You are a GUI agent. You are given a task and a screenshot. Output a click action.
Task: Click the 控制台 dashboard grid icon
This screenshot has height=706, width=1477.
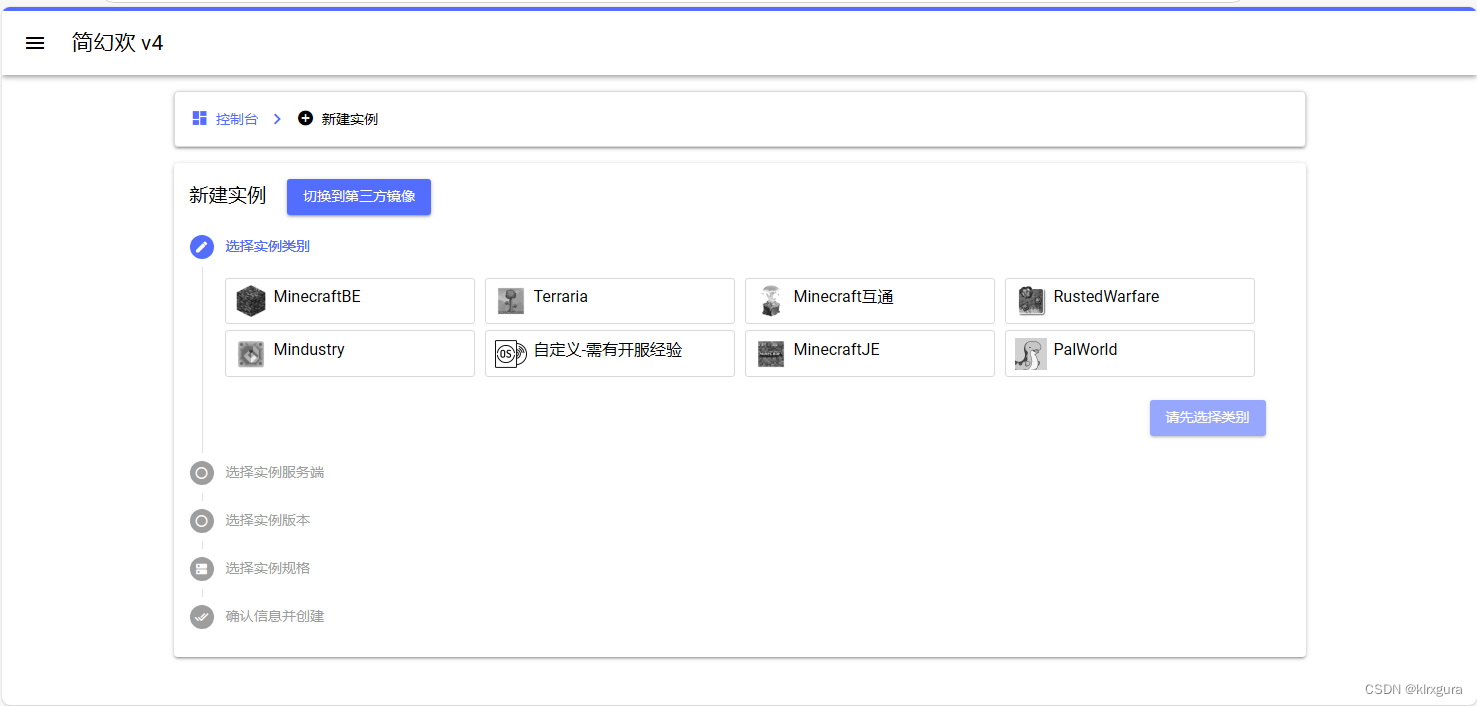pos(200,119)
